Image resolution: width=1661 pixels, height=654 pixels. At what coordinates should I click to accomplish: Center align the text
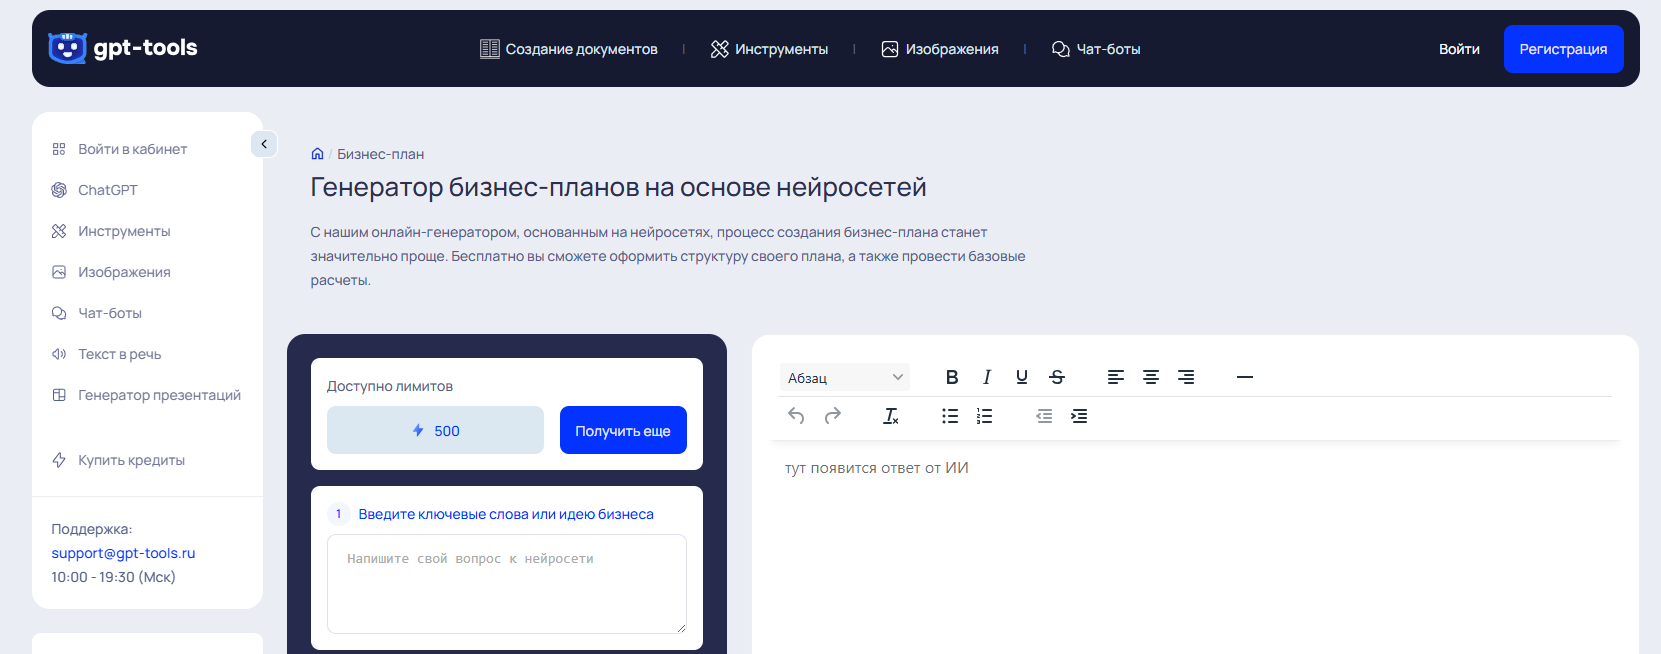coord(1151,377)
